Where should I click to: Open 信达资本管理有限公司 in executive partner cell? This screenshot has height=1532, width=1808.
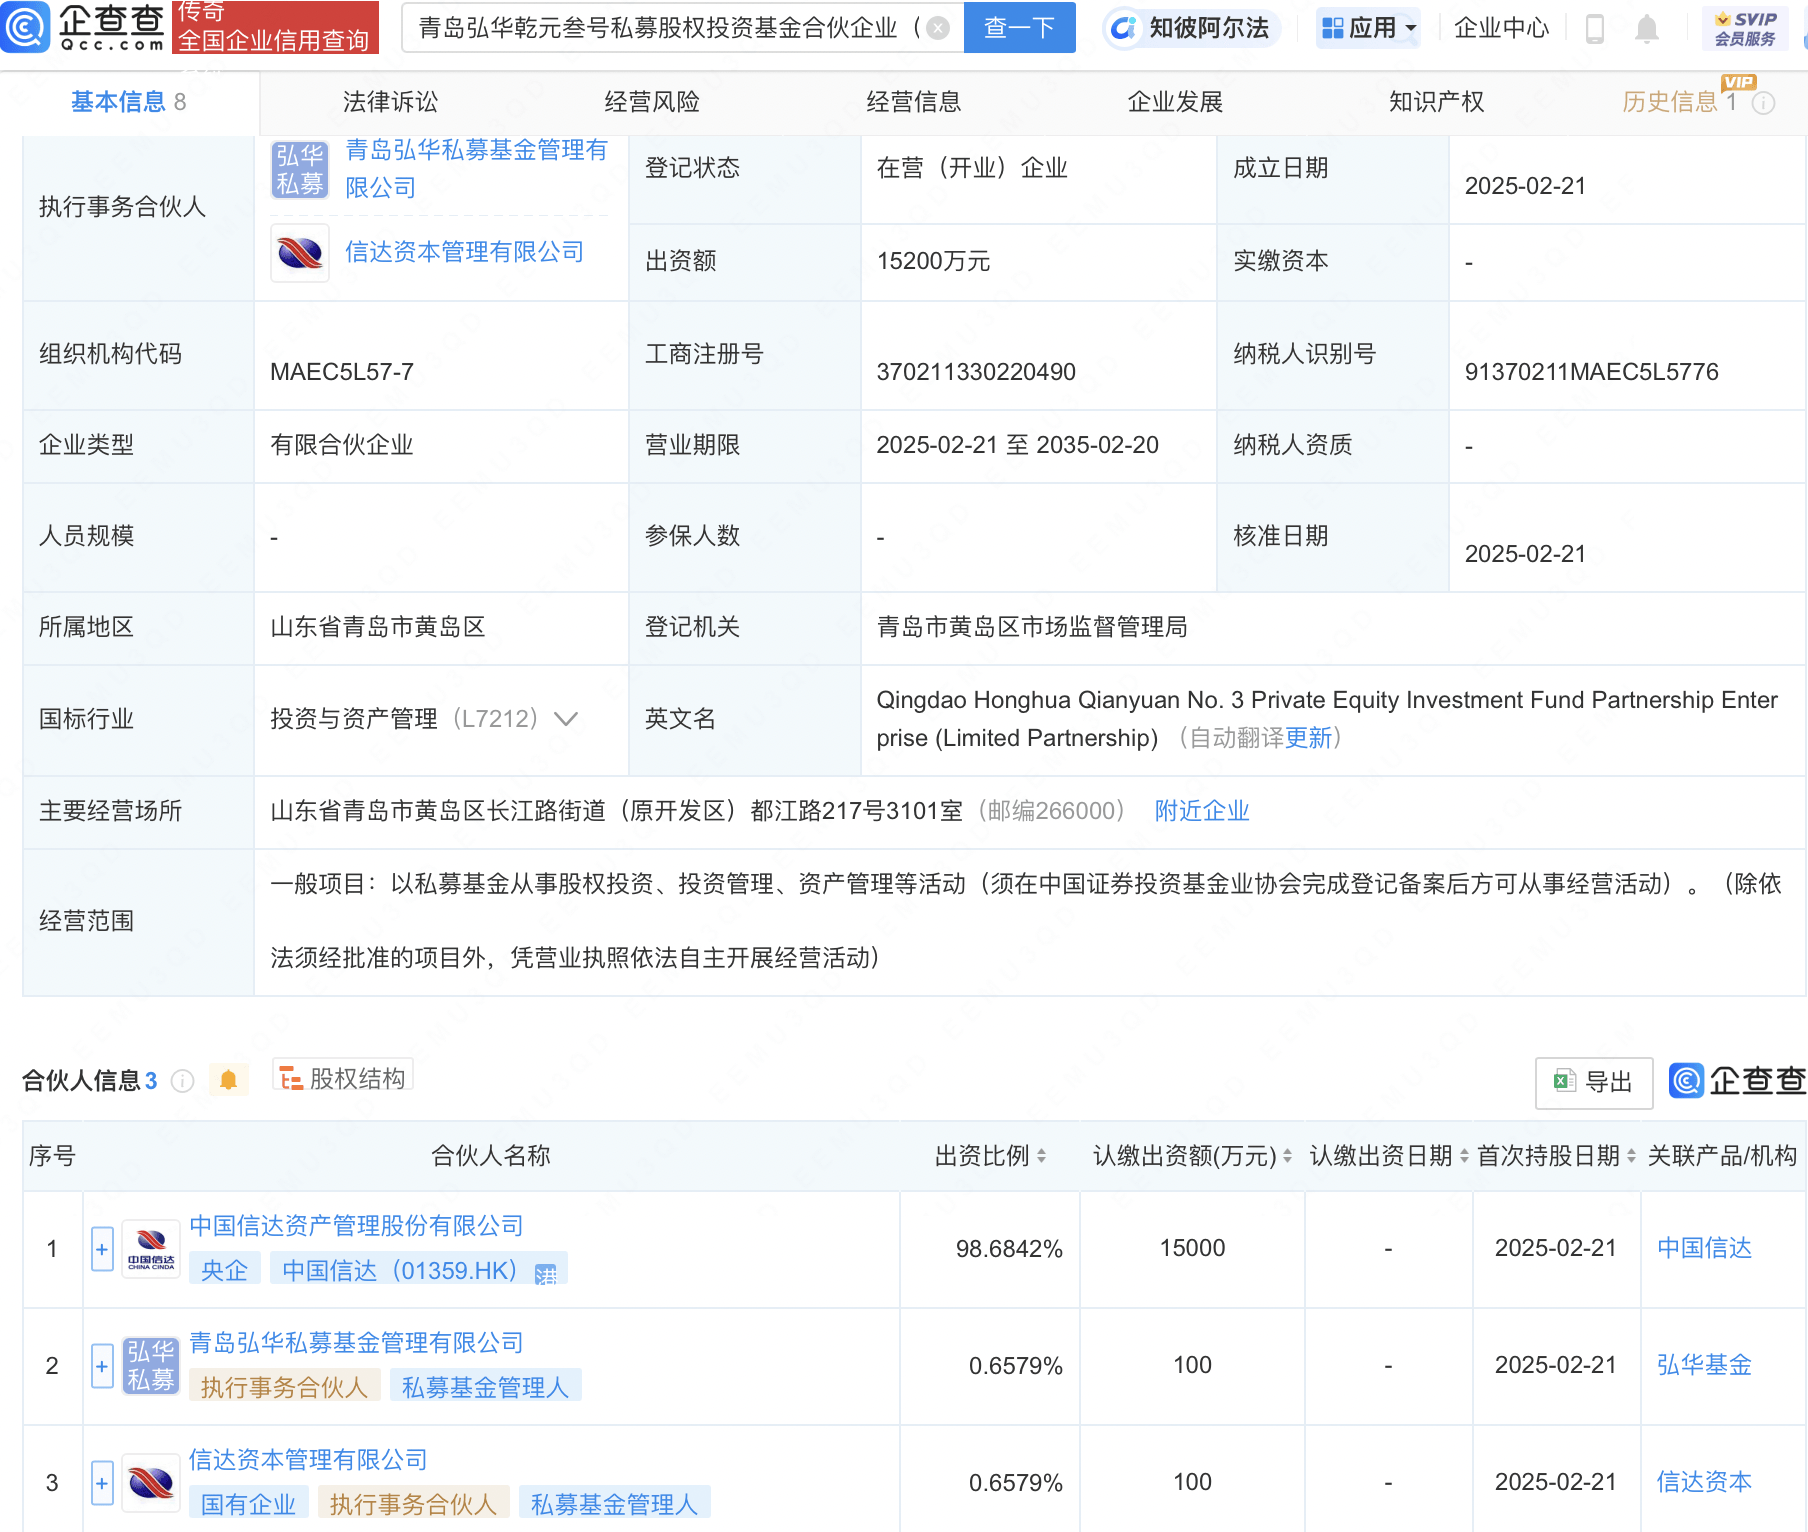[x=465, y=252]
